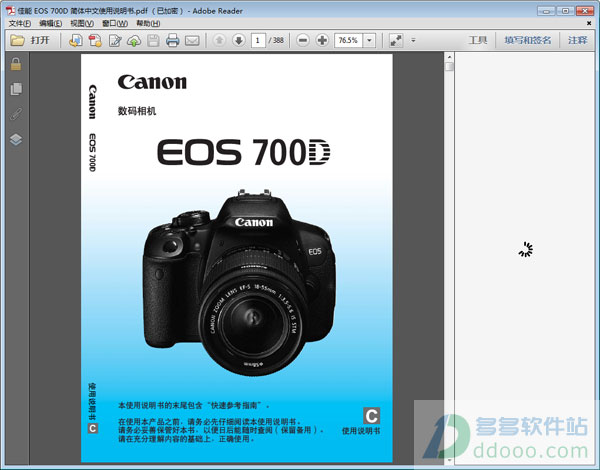Screen dimensions: 600x470
Task: Click the 数码相机 text on the page
Action: (x=137, y=111)
